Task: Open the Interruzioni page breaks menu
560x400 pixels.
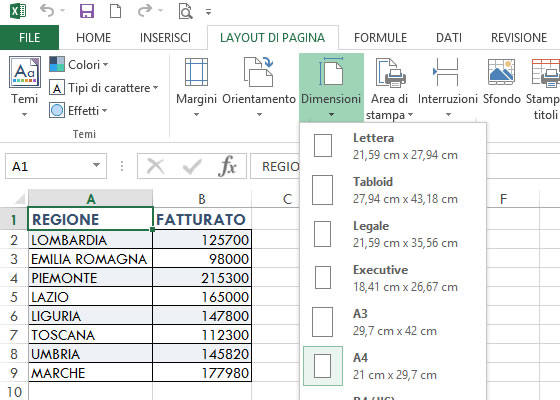Action: click(448, 87)
